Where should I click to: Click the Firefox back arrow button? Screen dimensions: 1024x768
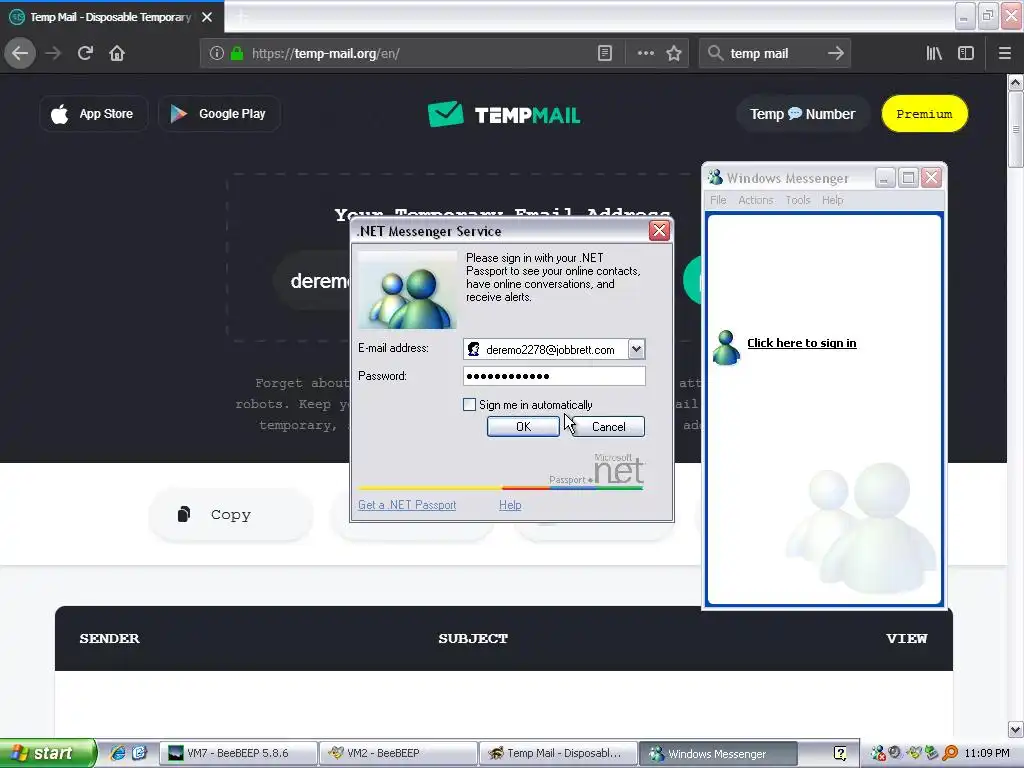click(20, 53)
